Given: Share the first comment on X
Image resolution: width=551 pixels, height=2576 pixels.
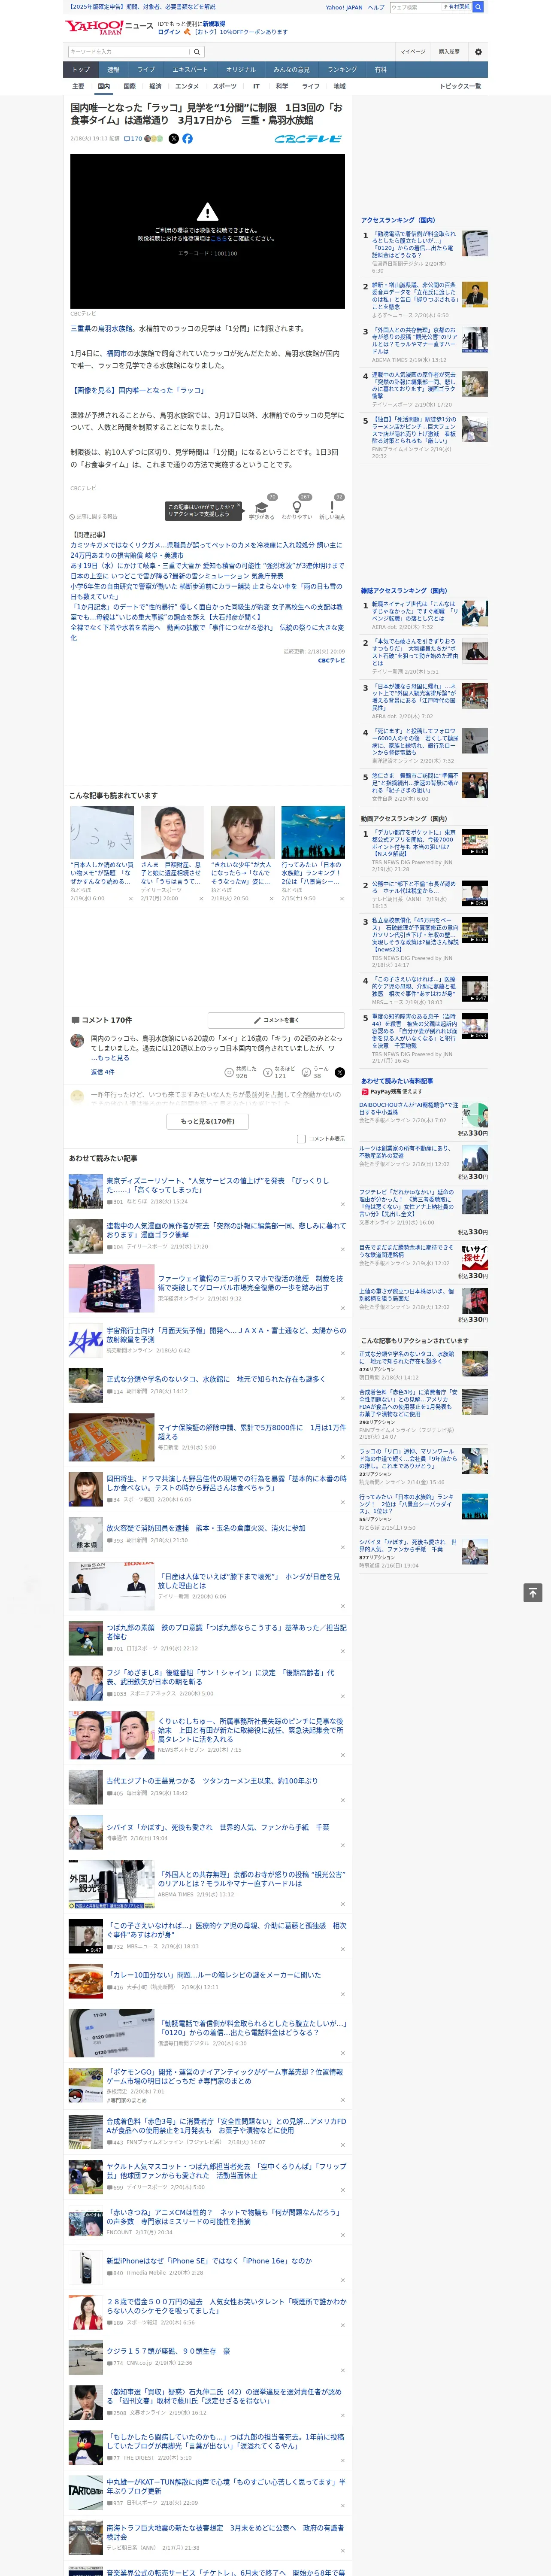Looking at the screenshot, I should click(x=340, y=1072).
